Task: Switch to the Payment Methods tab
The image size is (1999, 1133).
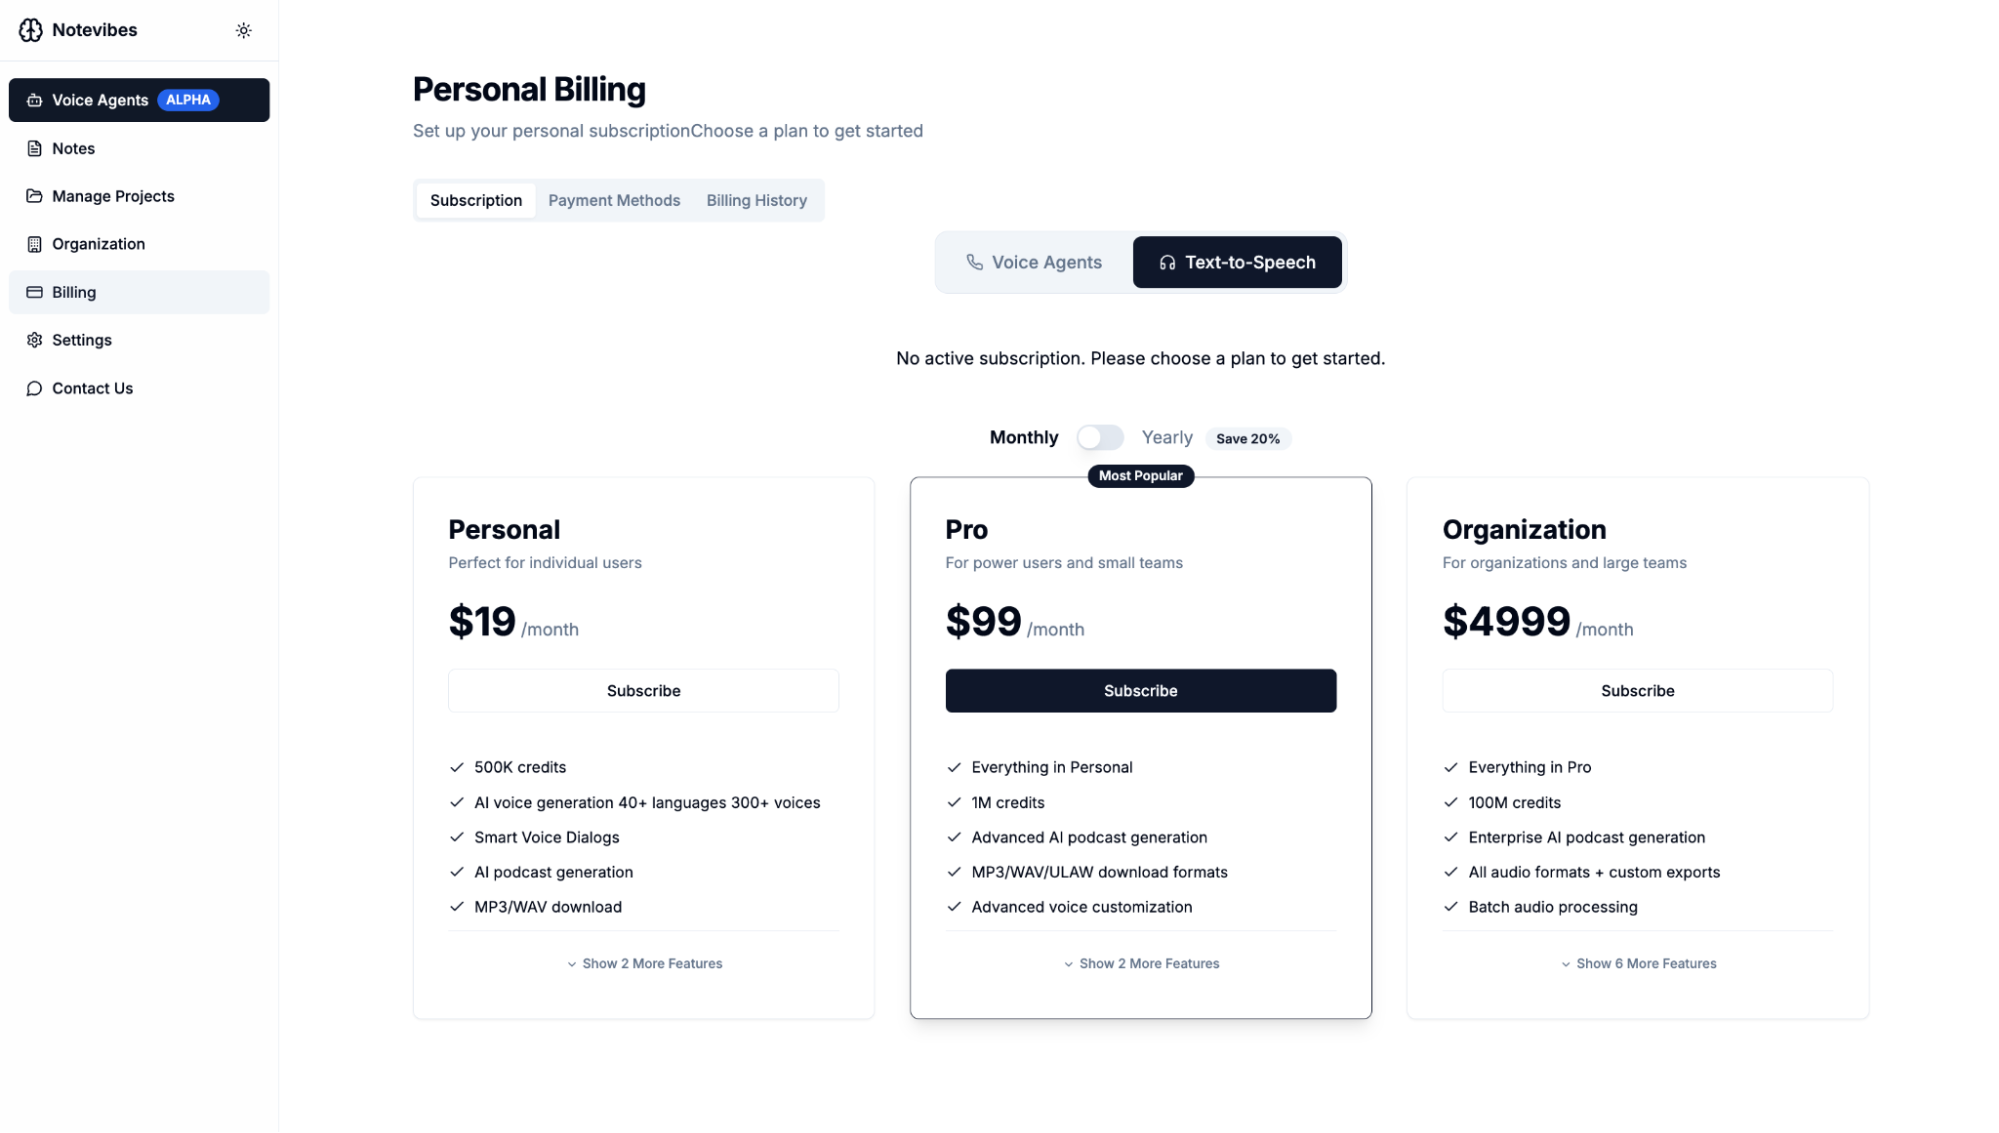Action: coord(614,200)
